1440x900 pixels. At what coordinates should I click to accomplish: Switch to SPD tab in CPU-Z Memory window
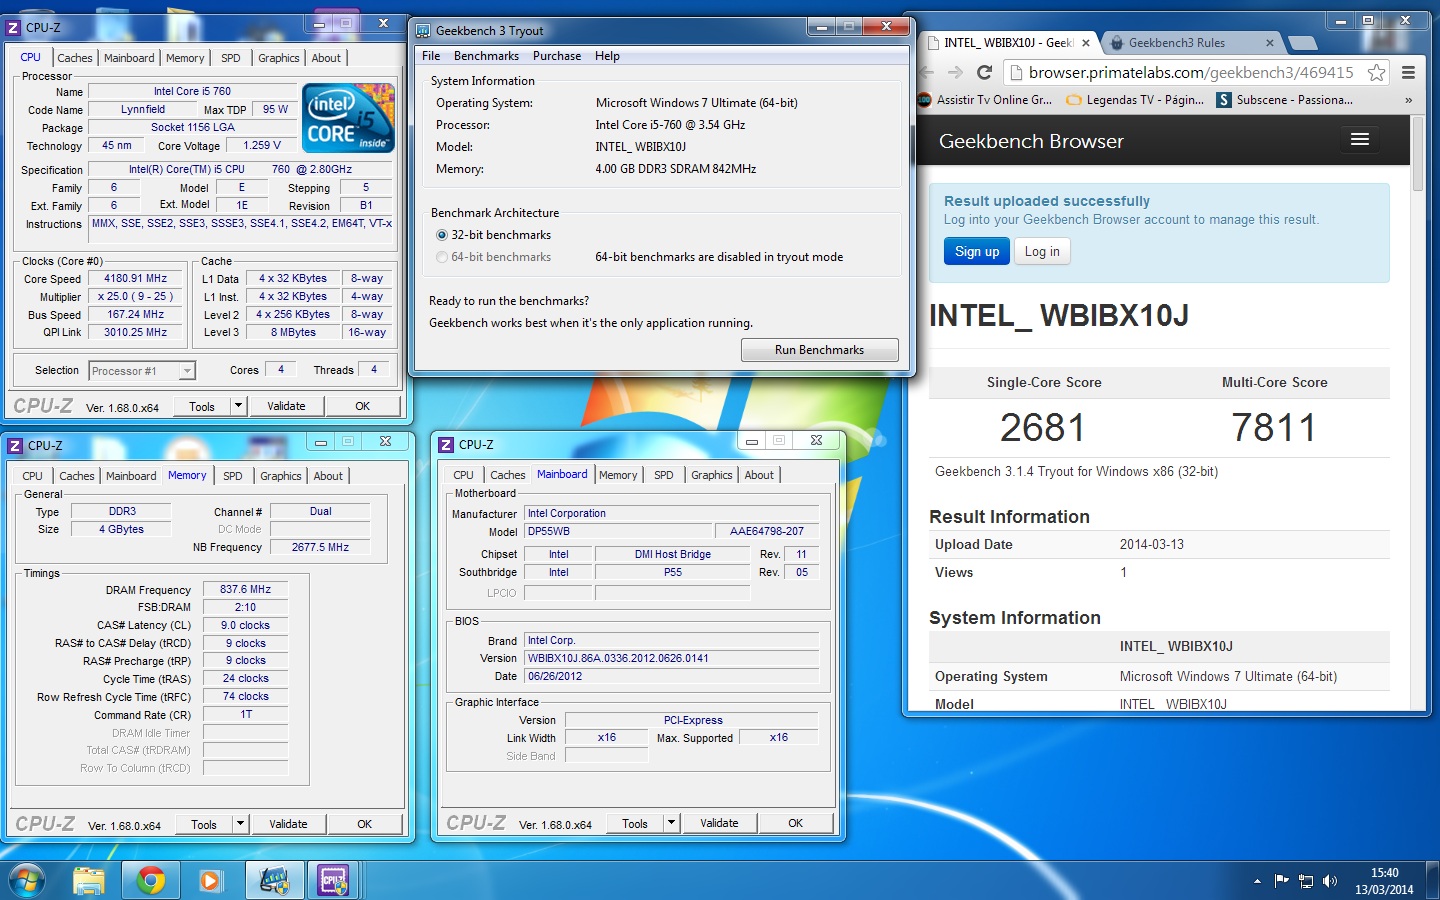coord(233,476)
